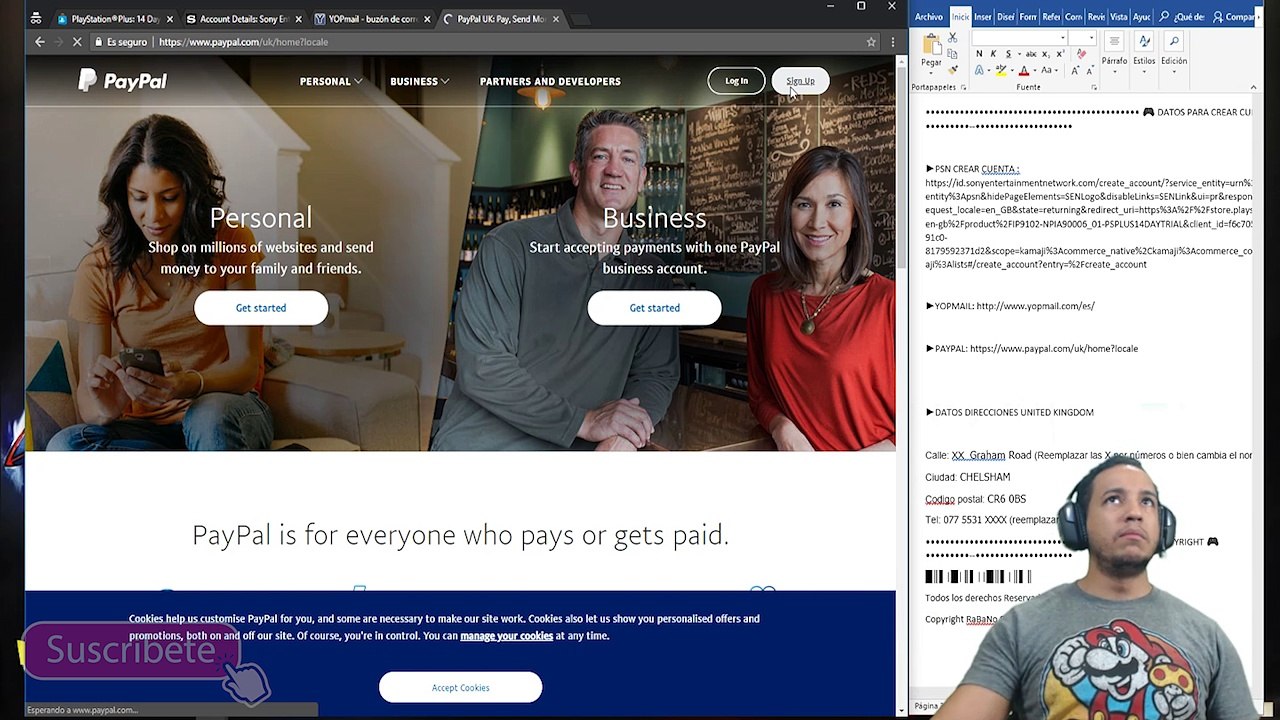Click the 'Codigo postal: CR6 0BS' line
Viewport: 1280px width, 720px height.
975,499
